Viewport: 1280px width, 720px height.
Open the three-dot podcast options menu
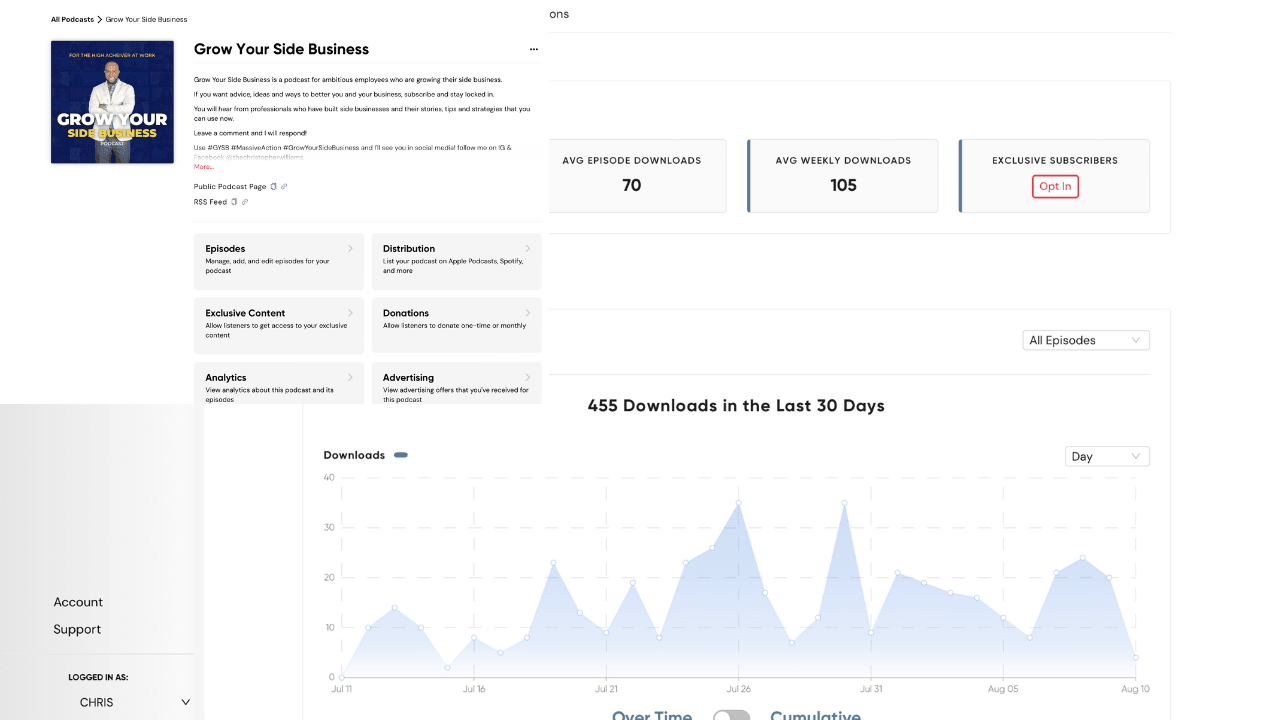coord(533,49)
